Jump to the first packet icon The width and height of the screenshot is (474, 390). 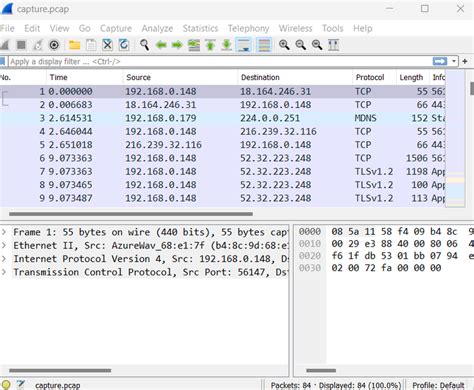pos(210,45)
